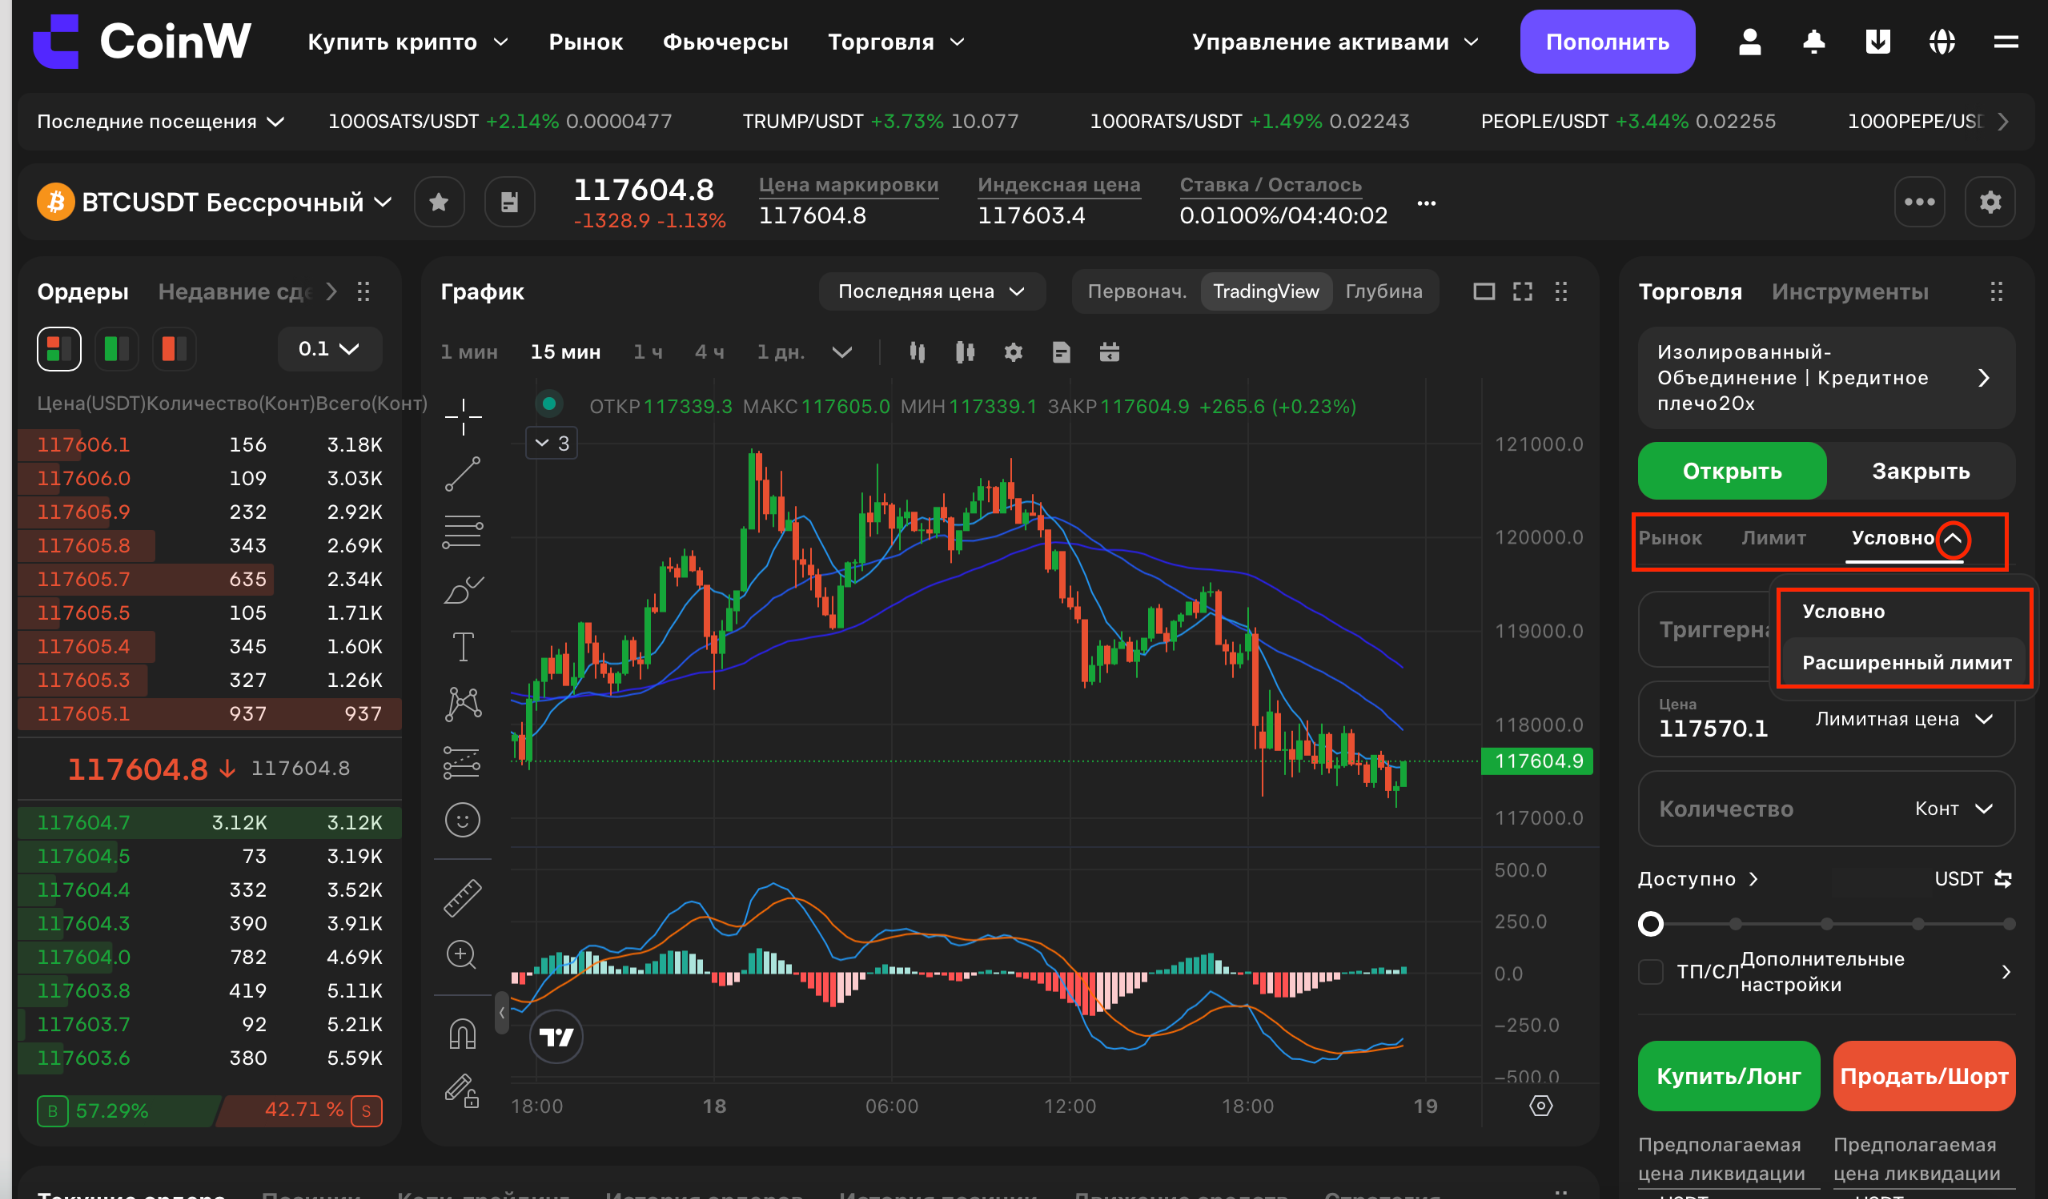Switch chart to the Глубина tab

pos(1384,291)
